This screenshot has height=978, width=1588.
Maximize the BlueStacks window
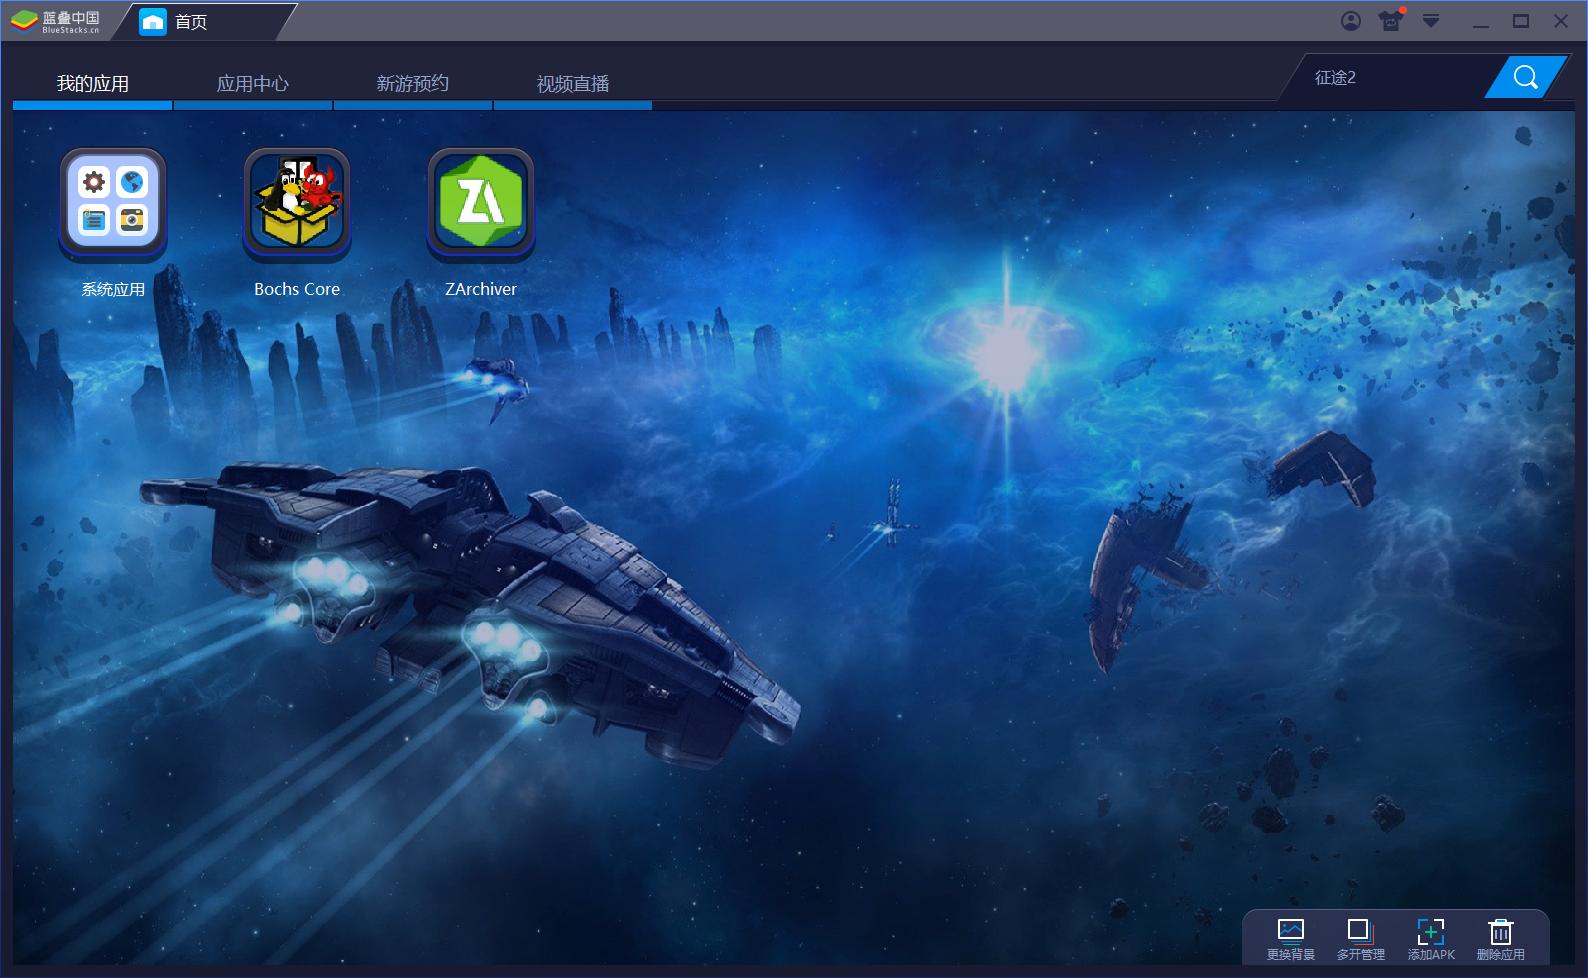1521,21
